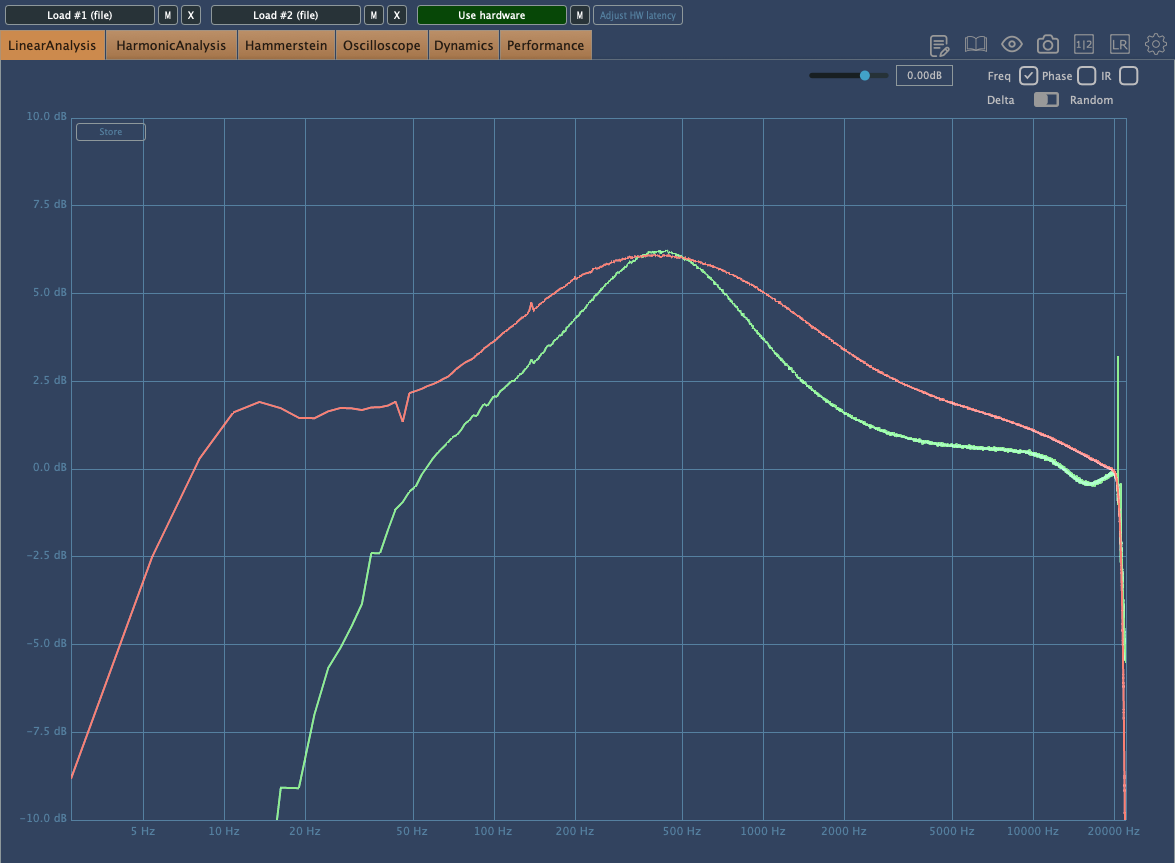Viewport: 1175px width, 863px height.
Task: Click the 0.00dB value field
Action: click(924, 75)
